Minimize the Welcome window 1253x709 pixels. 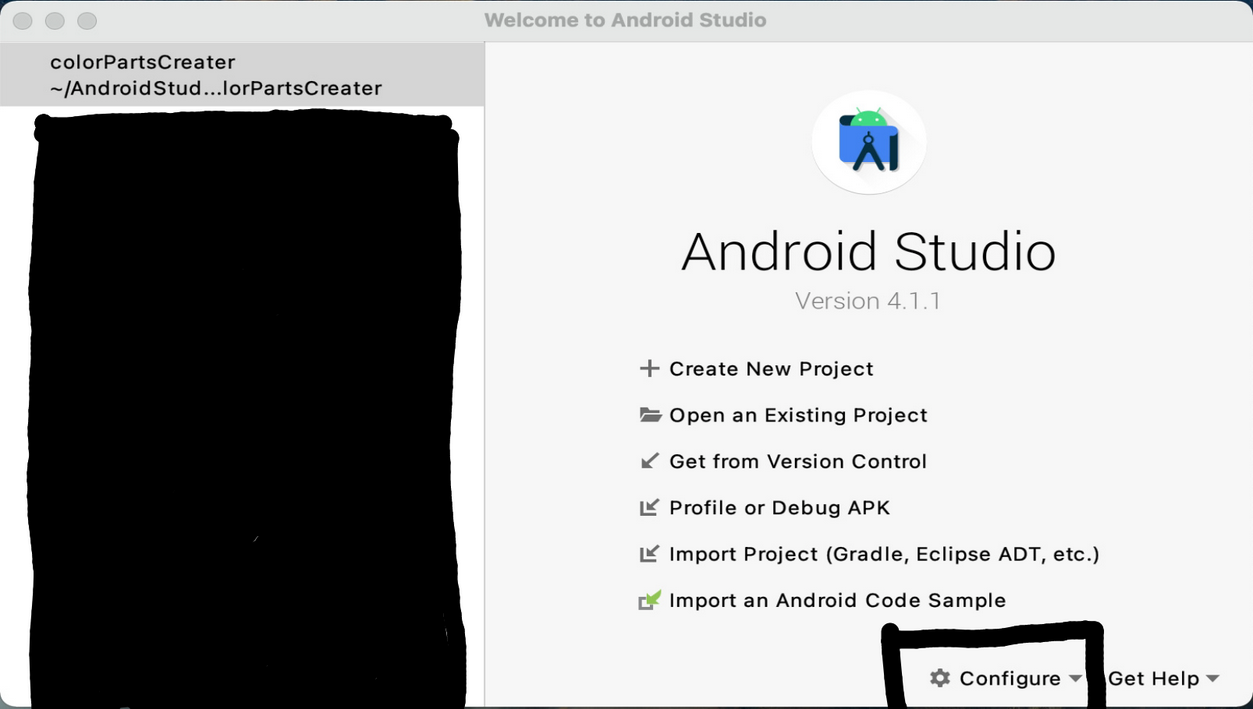pos(54,20)
